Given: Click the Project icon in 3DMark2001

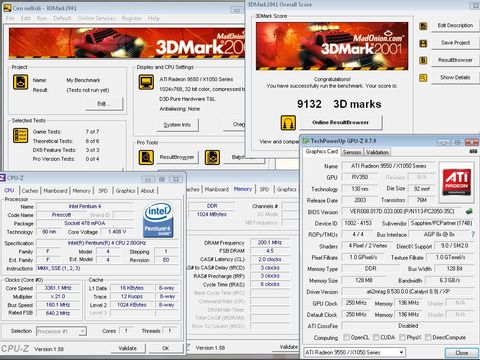Looking at the screenshot, I should 20,82.
